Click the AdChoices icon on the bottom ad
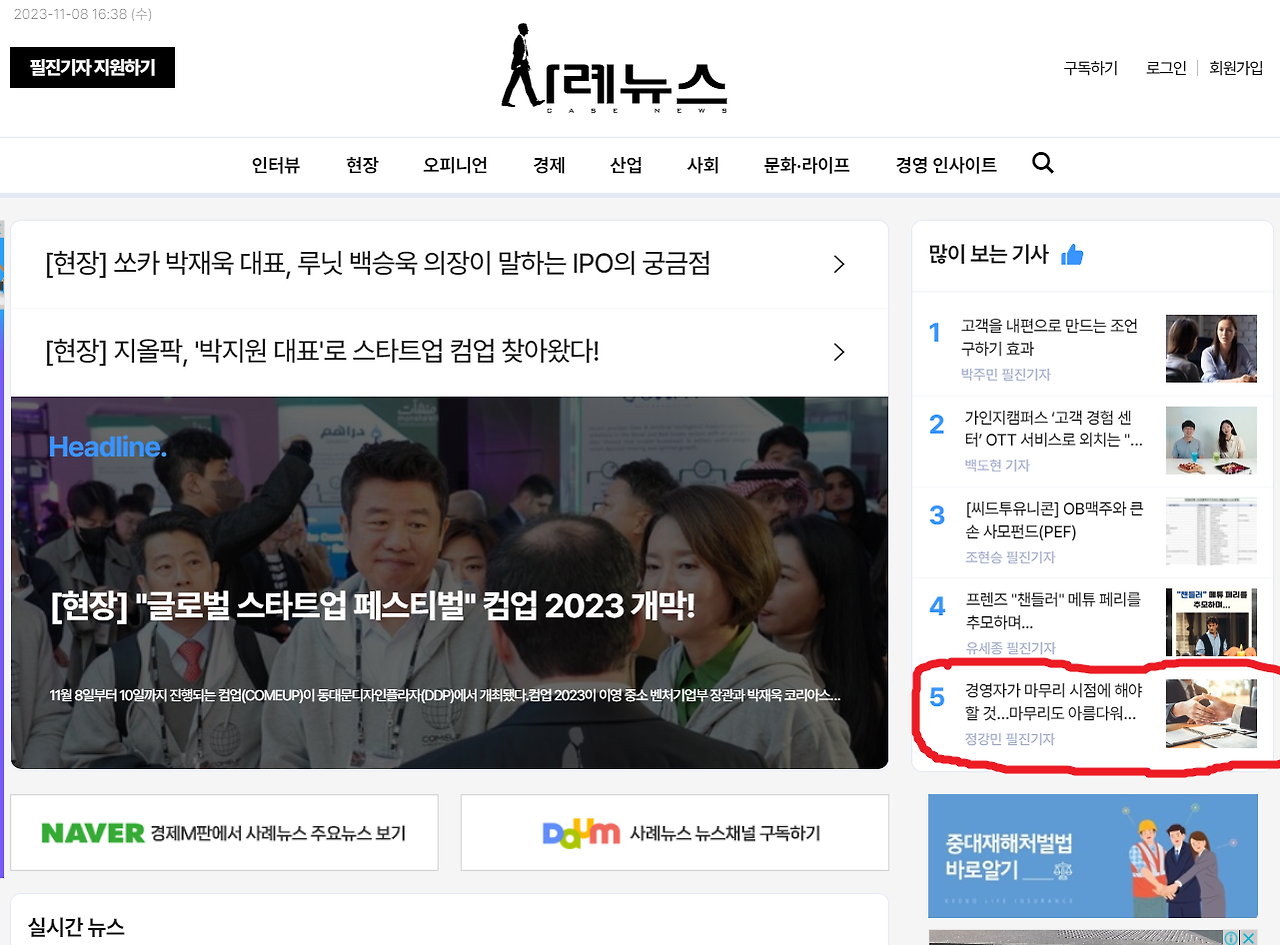Viewport: 1280px width, 945px height. (1231, 938)
